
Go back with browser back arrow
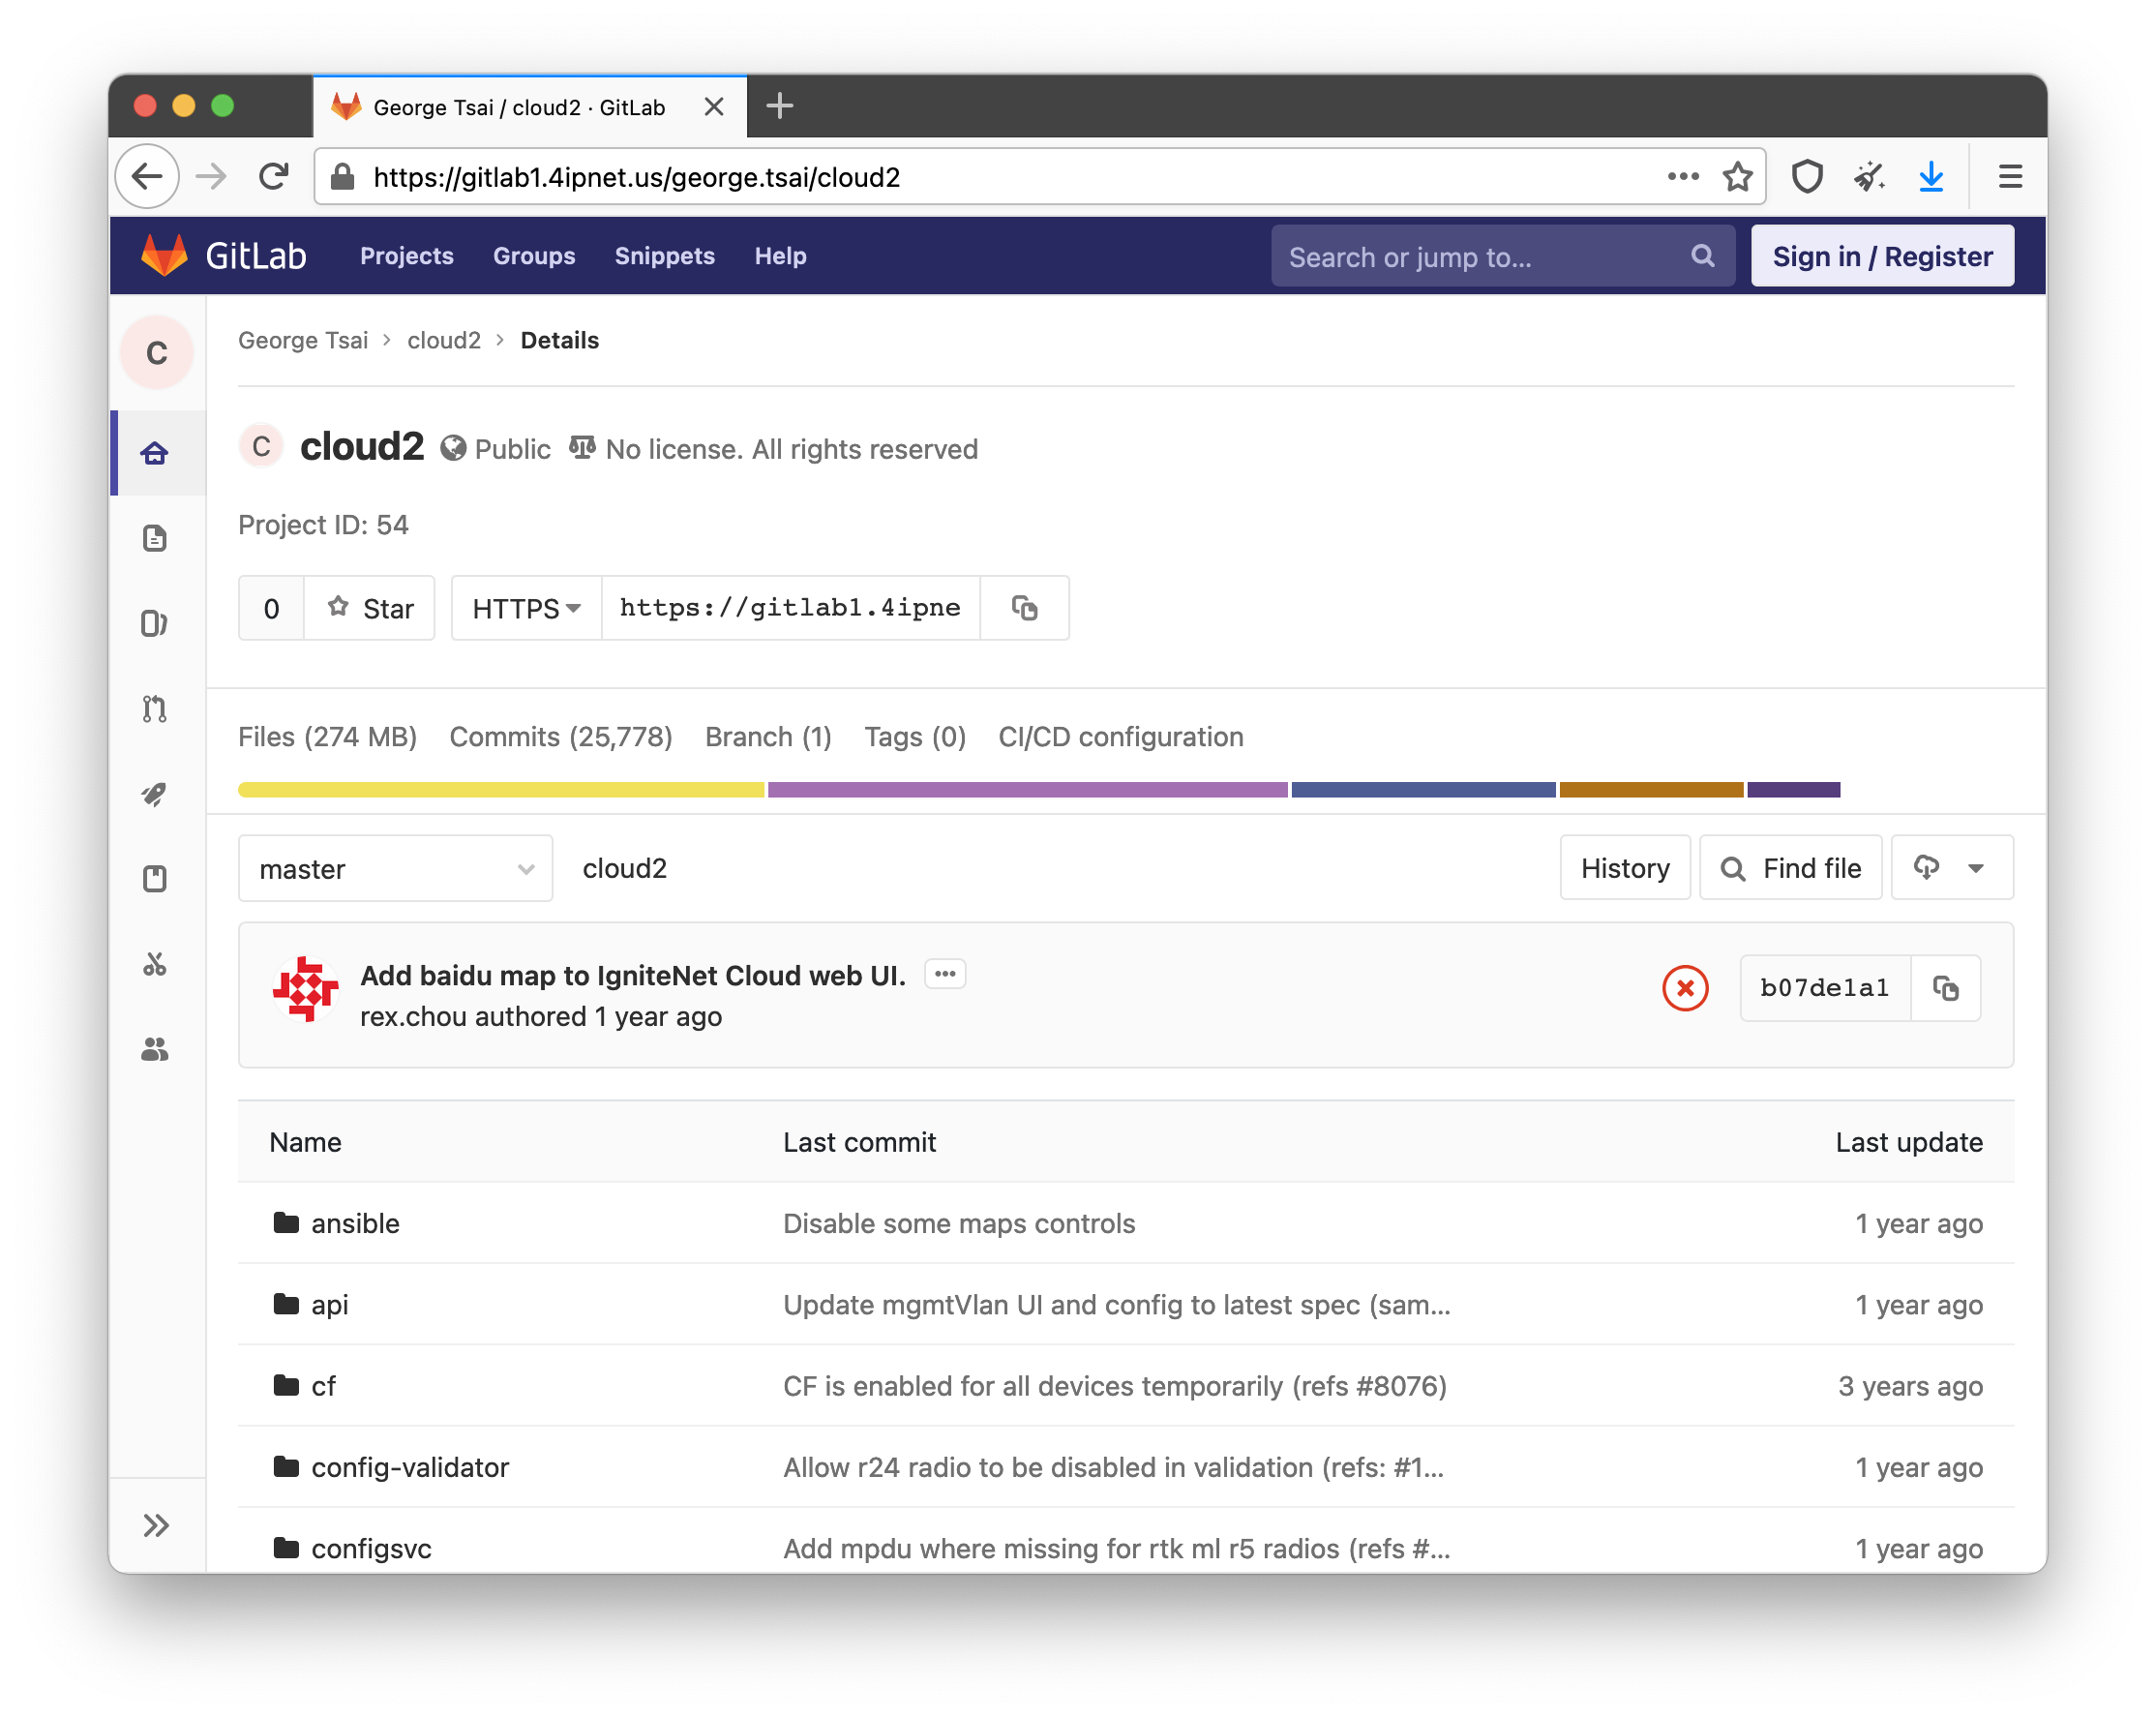pyautogui.click(x=148, y=177)
